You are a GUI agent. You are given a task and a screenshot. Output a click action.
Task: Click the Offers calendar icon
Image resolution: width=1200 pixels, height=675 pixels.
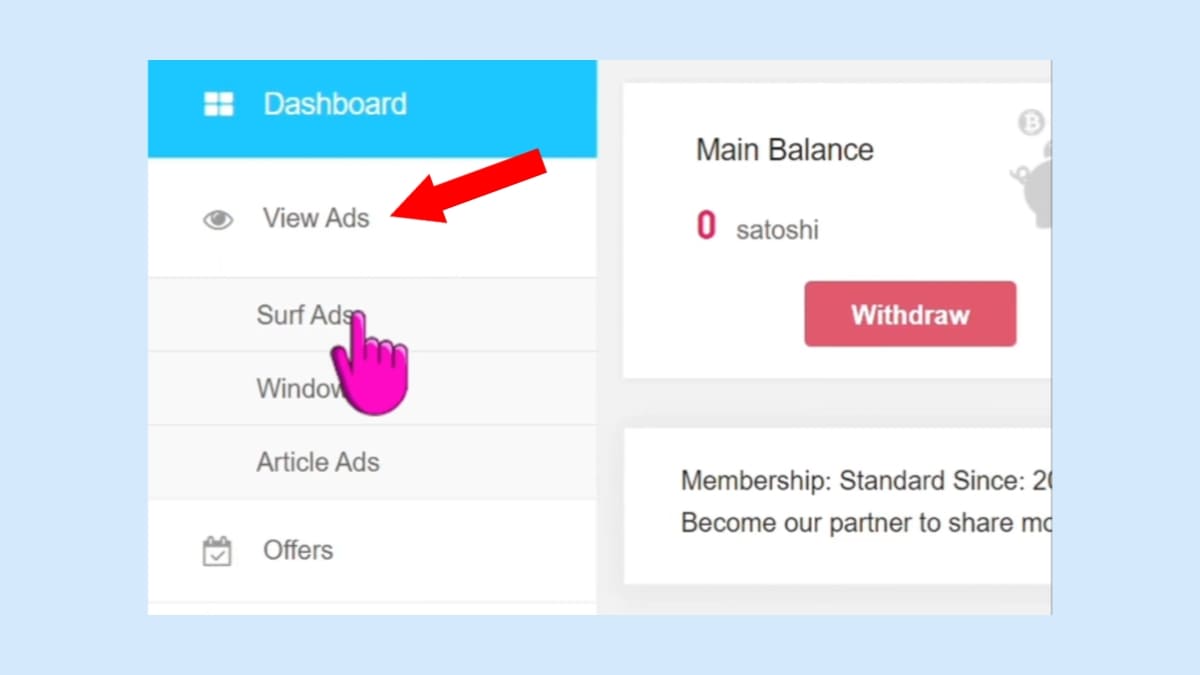[217, 551]
